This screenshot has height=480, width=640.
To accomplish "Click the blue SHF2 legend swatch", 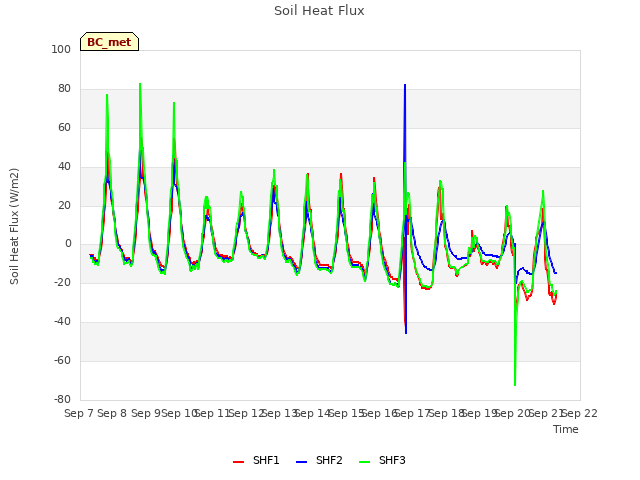I will pyautogui.click(x=301, y=462).
